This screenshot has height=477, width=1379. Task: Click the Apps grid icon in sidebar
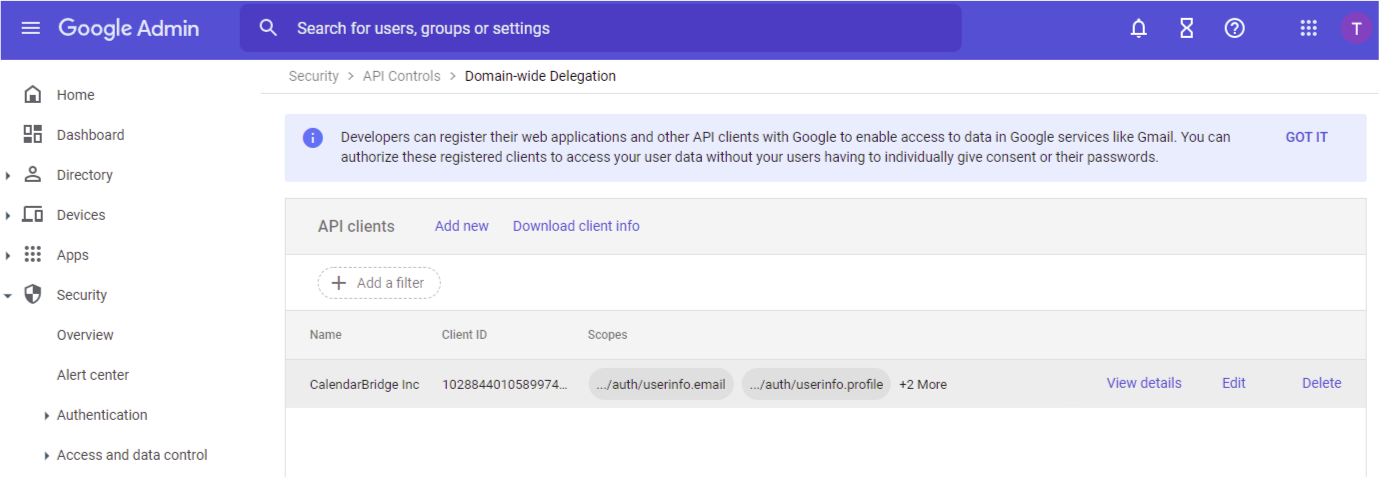click(x=32, y=254)
